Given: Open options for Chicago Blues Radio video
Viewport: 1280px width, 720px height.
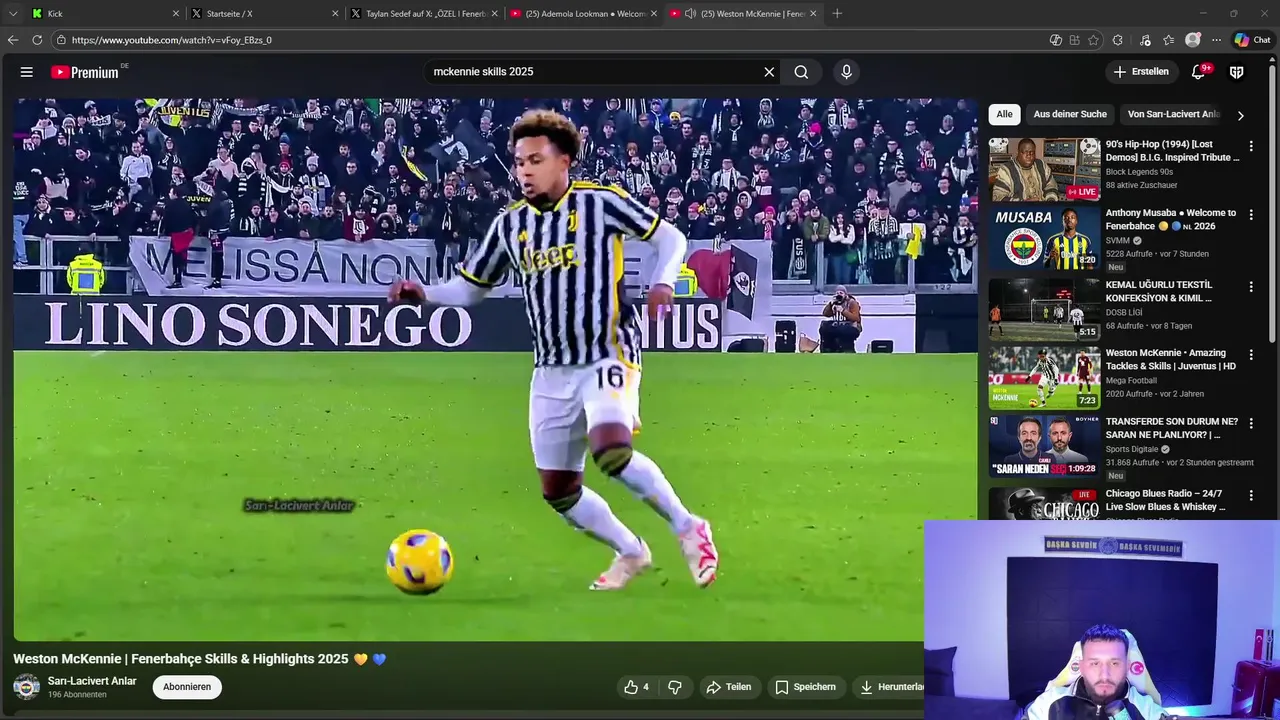Looking at the screenshot, I should coord(1250,496).
